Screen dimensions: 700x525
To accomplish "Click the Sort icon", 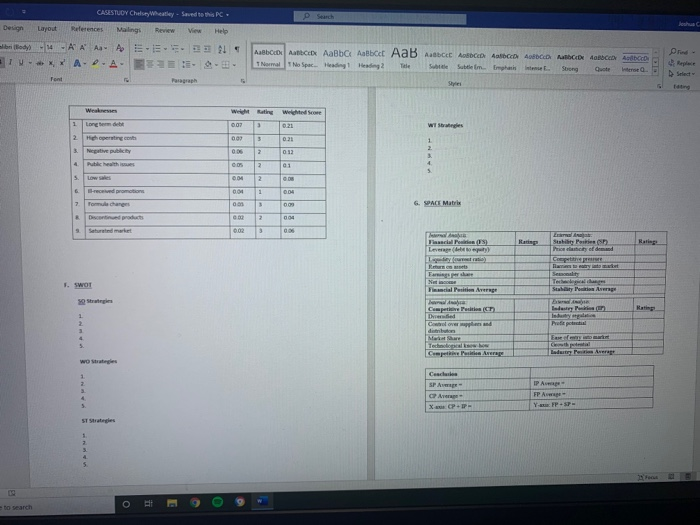I will [x=222, y=49].
